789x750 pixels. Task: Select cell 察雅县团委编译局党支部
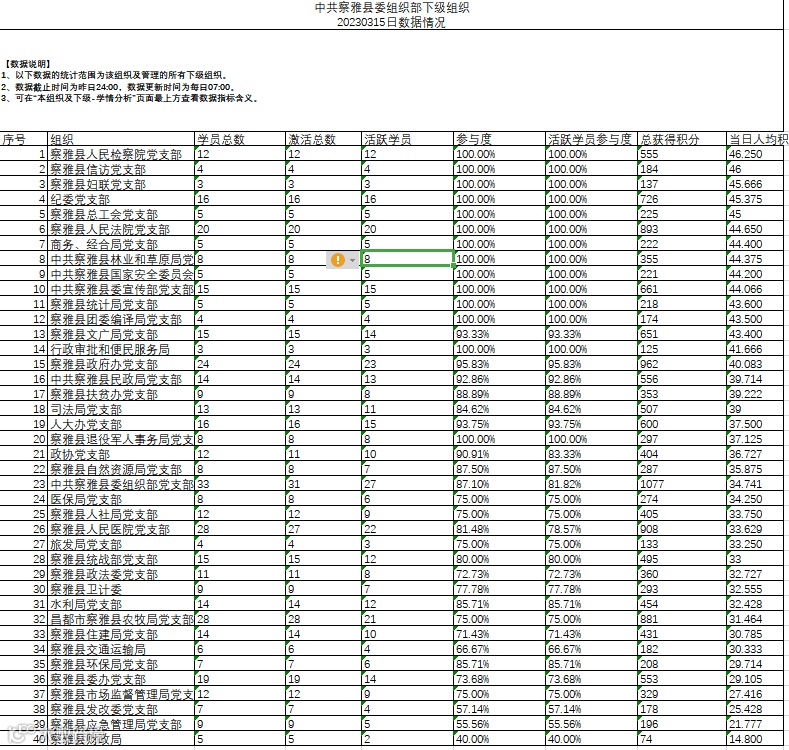pos(121,319)
